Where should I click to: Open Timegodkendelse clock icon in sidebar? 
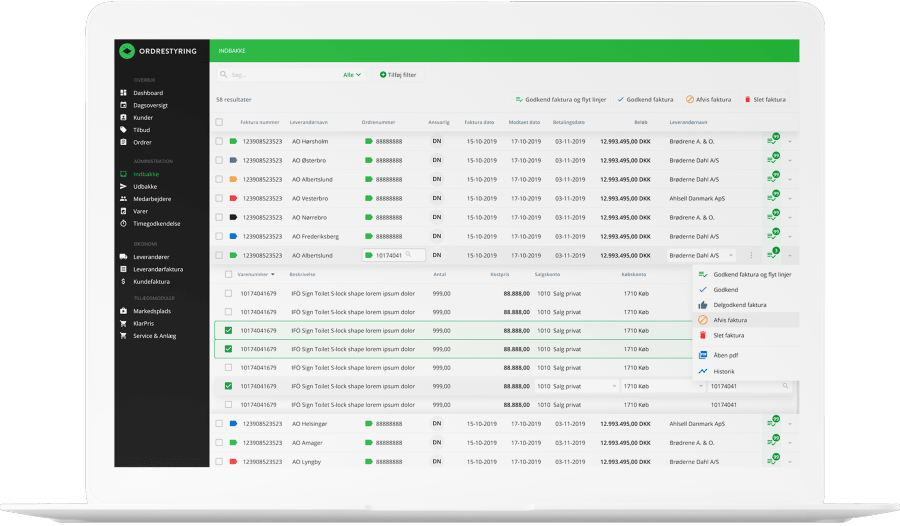point(123,223)
